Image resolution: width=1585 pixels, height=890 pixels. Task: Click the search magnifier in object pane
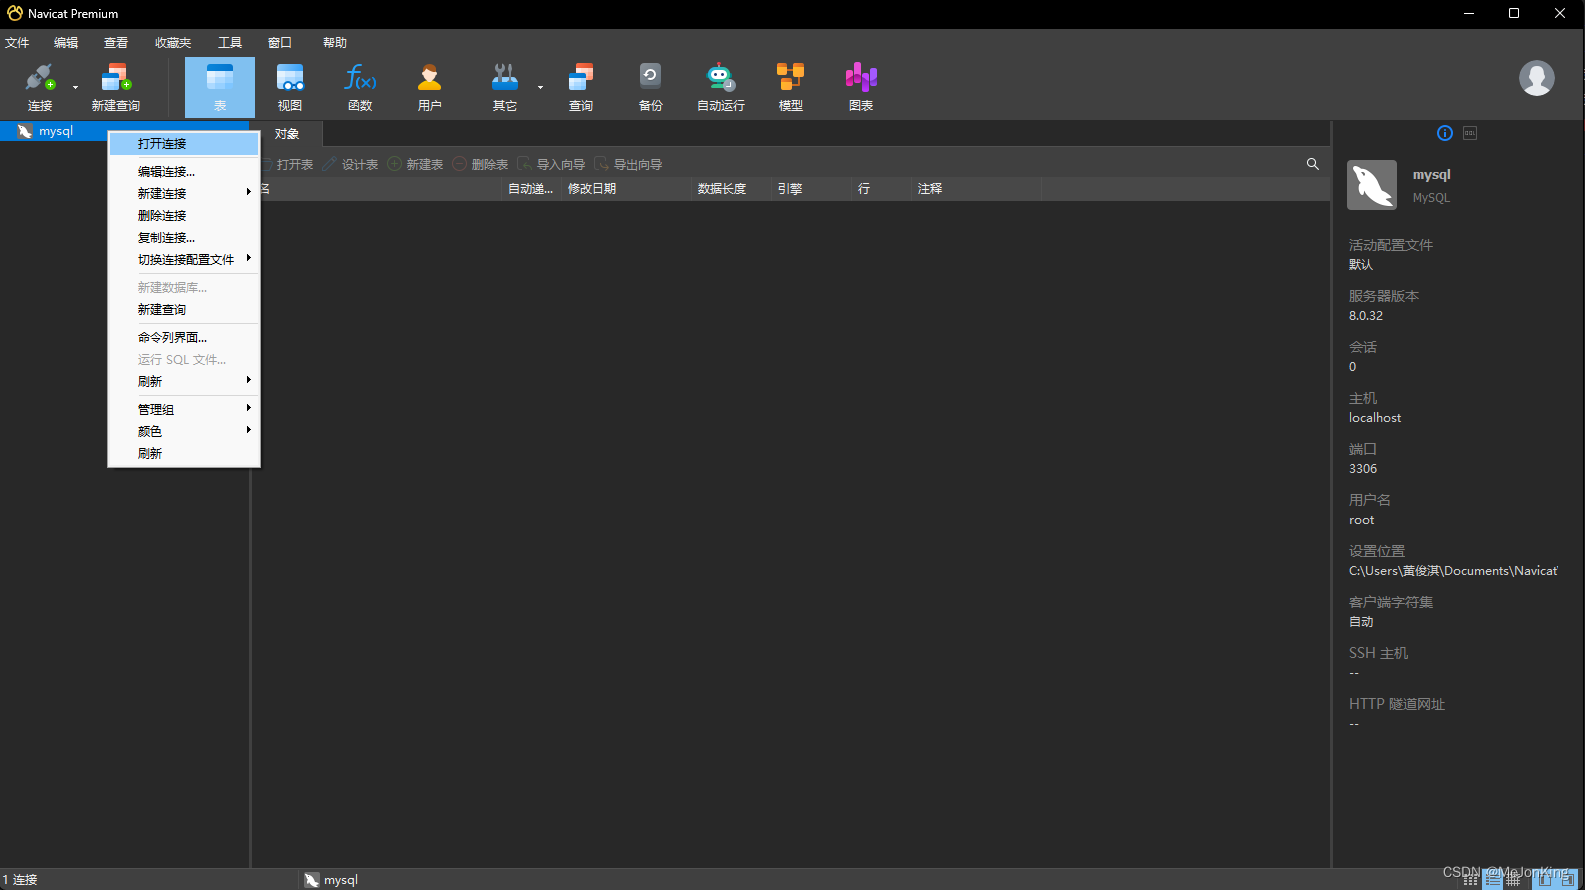1313,164
